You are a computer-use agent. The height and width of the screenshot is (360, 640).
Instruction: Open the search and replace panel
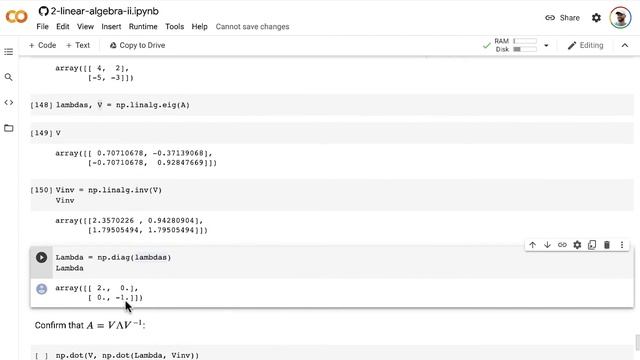click(9, 77)
